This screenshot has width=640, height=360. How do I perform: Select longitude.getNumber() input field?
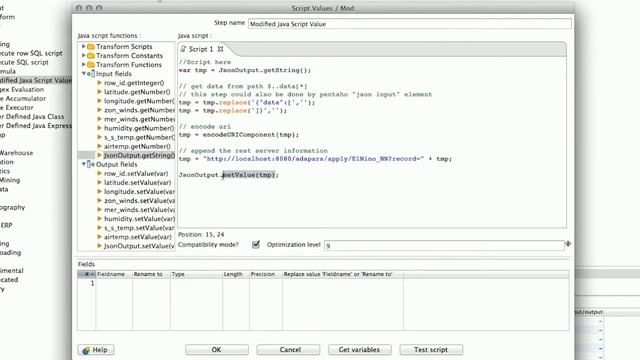pos(139,101)
